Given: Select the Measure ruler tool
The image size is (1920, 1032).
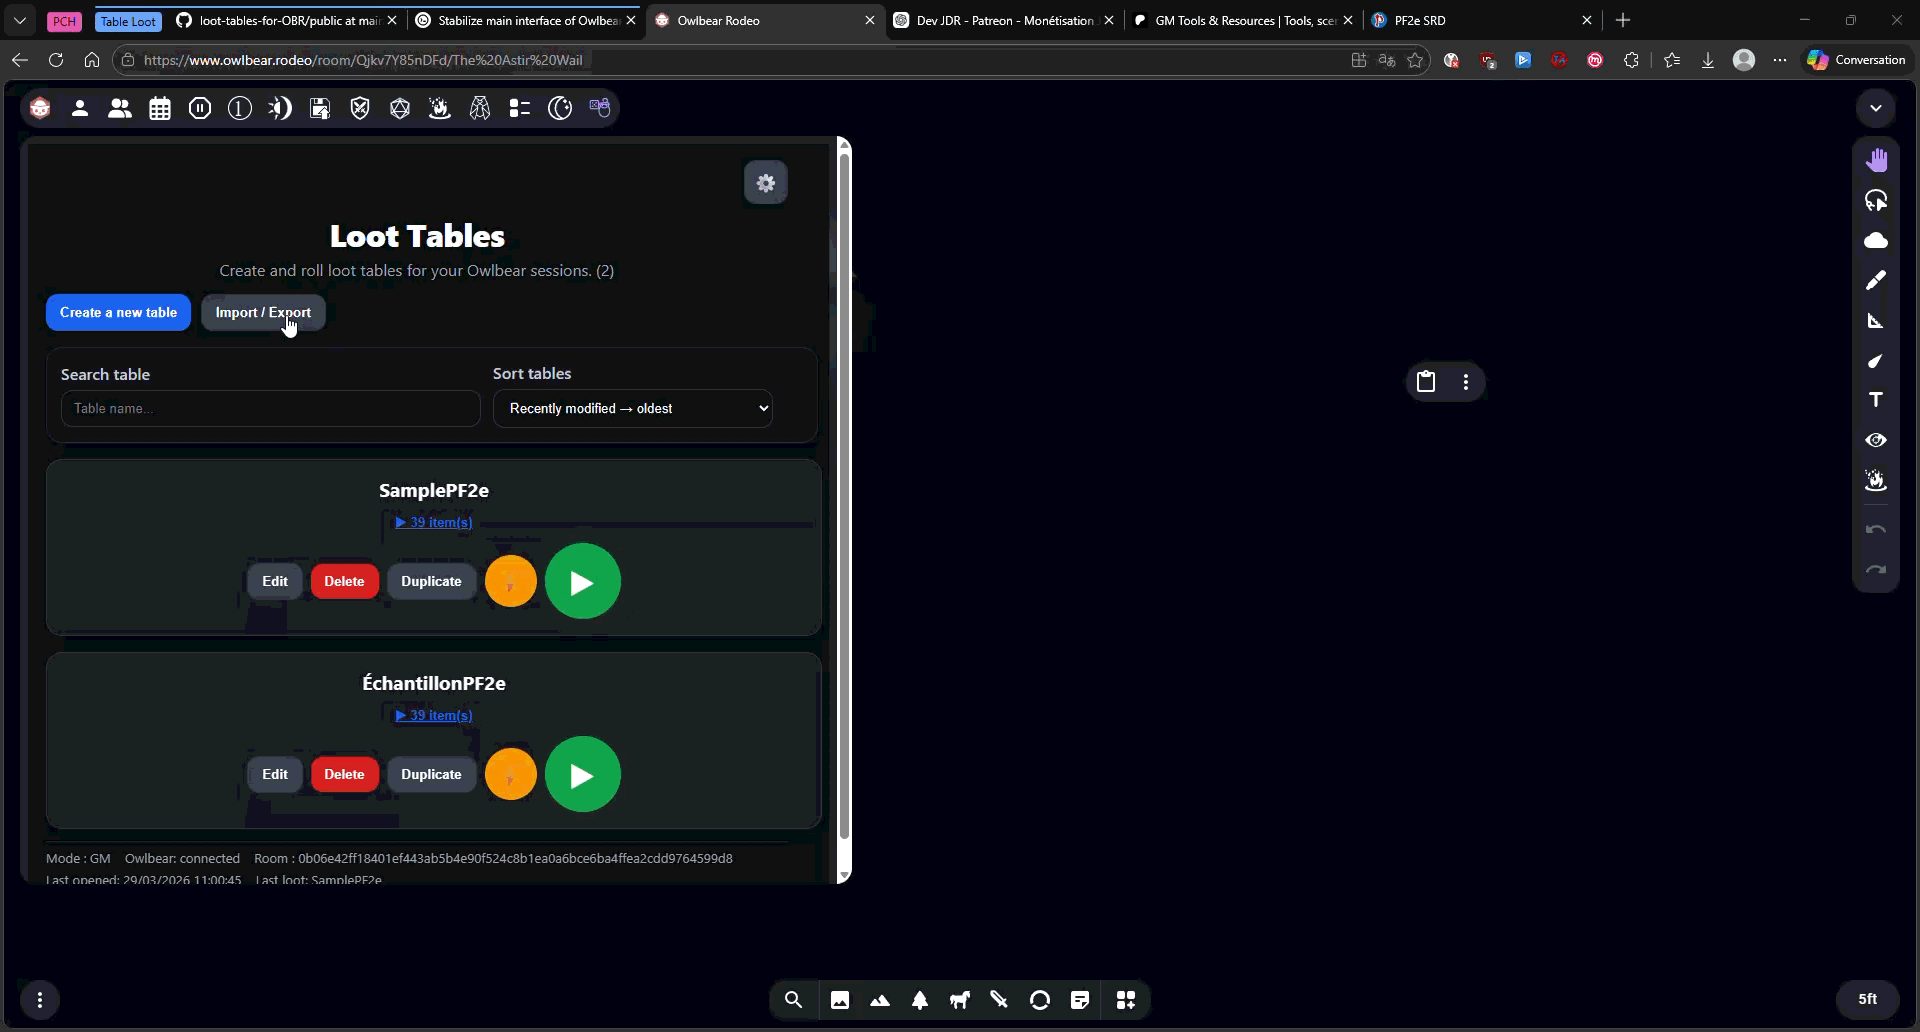Looking at the screenshot, I should pos(1876,320).
